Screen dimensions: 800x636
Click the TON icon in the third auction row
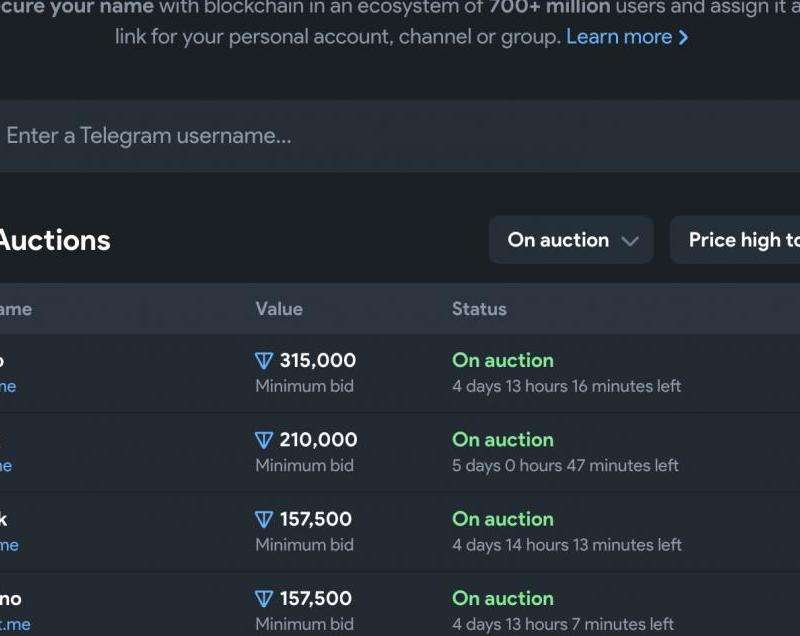264,520
